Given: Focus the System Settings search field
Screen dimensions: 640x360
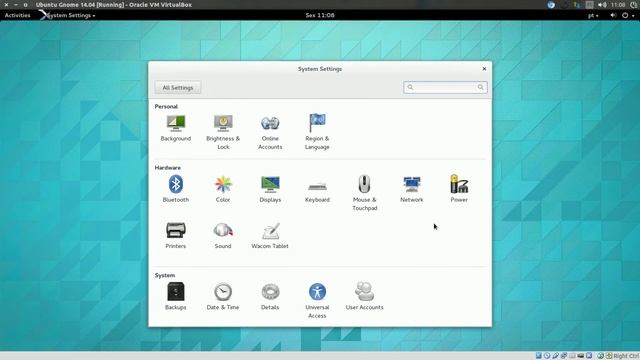Looking at the screenshot, I should tap(445, 87).
